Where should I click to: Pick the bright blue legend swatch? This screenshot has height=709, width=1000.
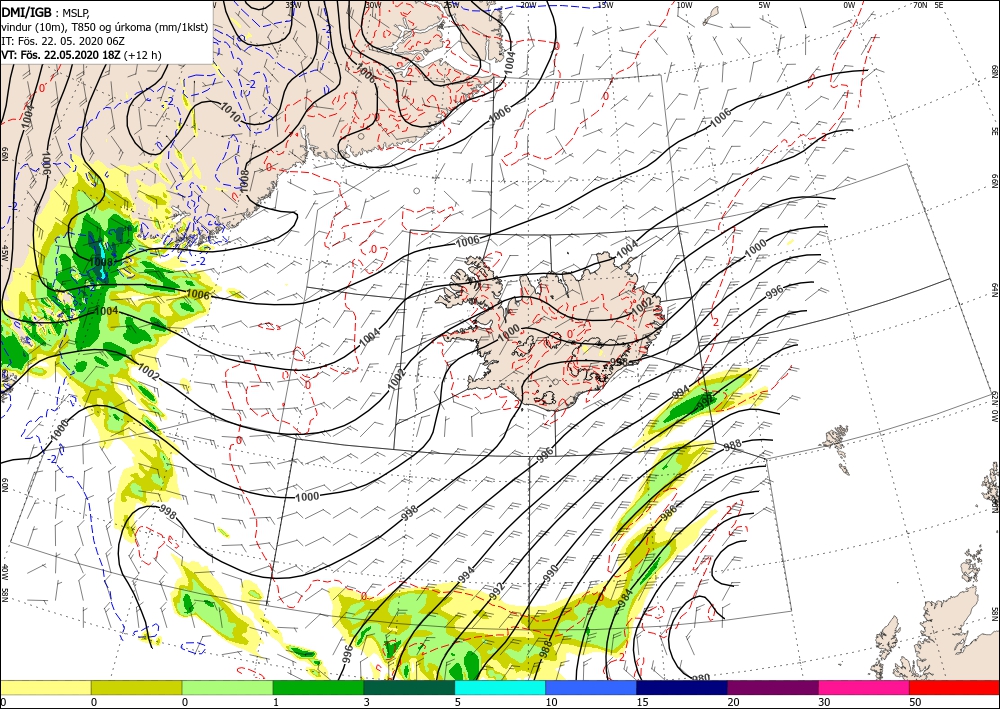pyautogui.click(x=591, y=687)
